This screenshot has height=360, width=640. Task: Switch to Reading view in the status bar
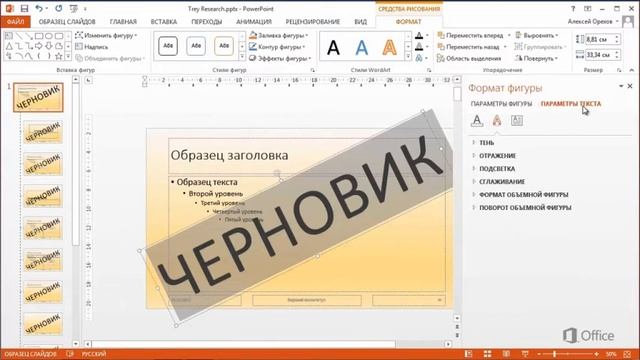[x=506, y=354]
